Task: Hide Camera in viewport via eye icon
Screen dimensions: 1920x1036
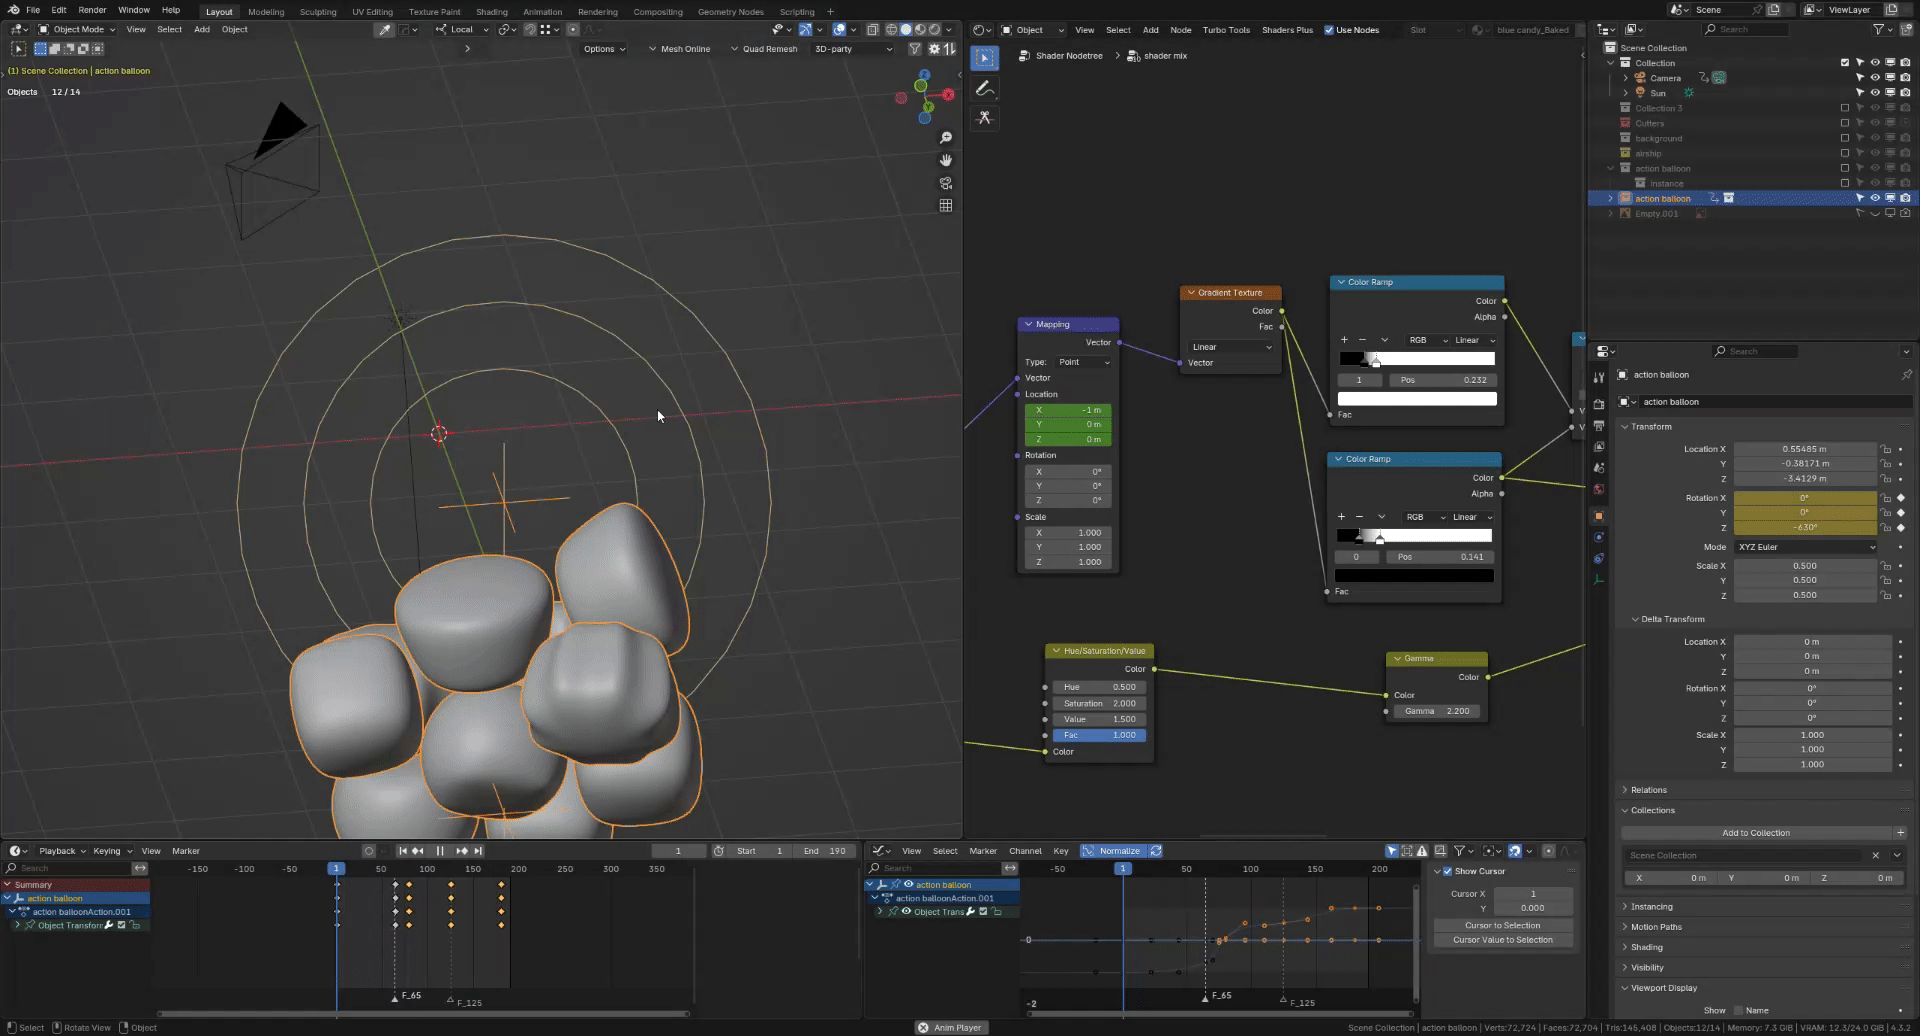Action: pyautogui.click(x=1875, y=78)
